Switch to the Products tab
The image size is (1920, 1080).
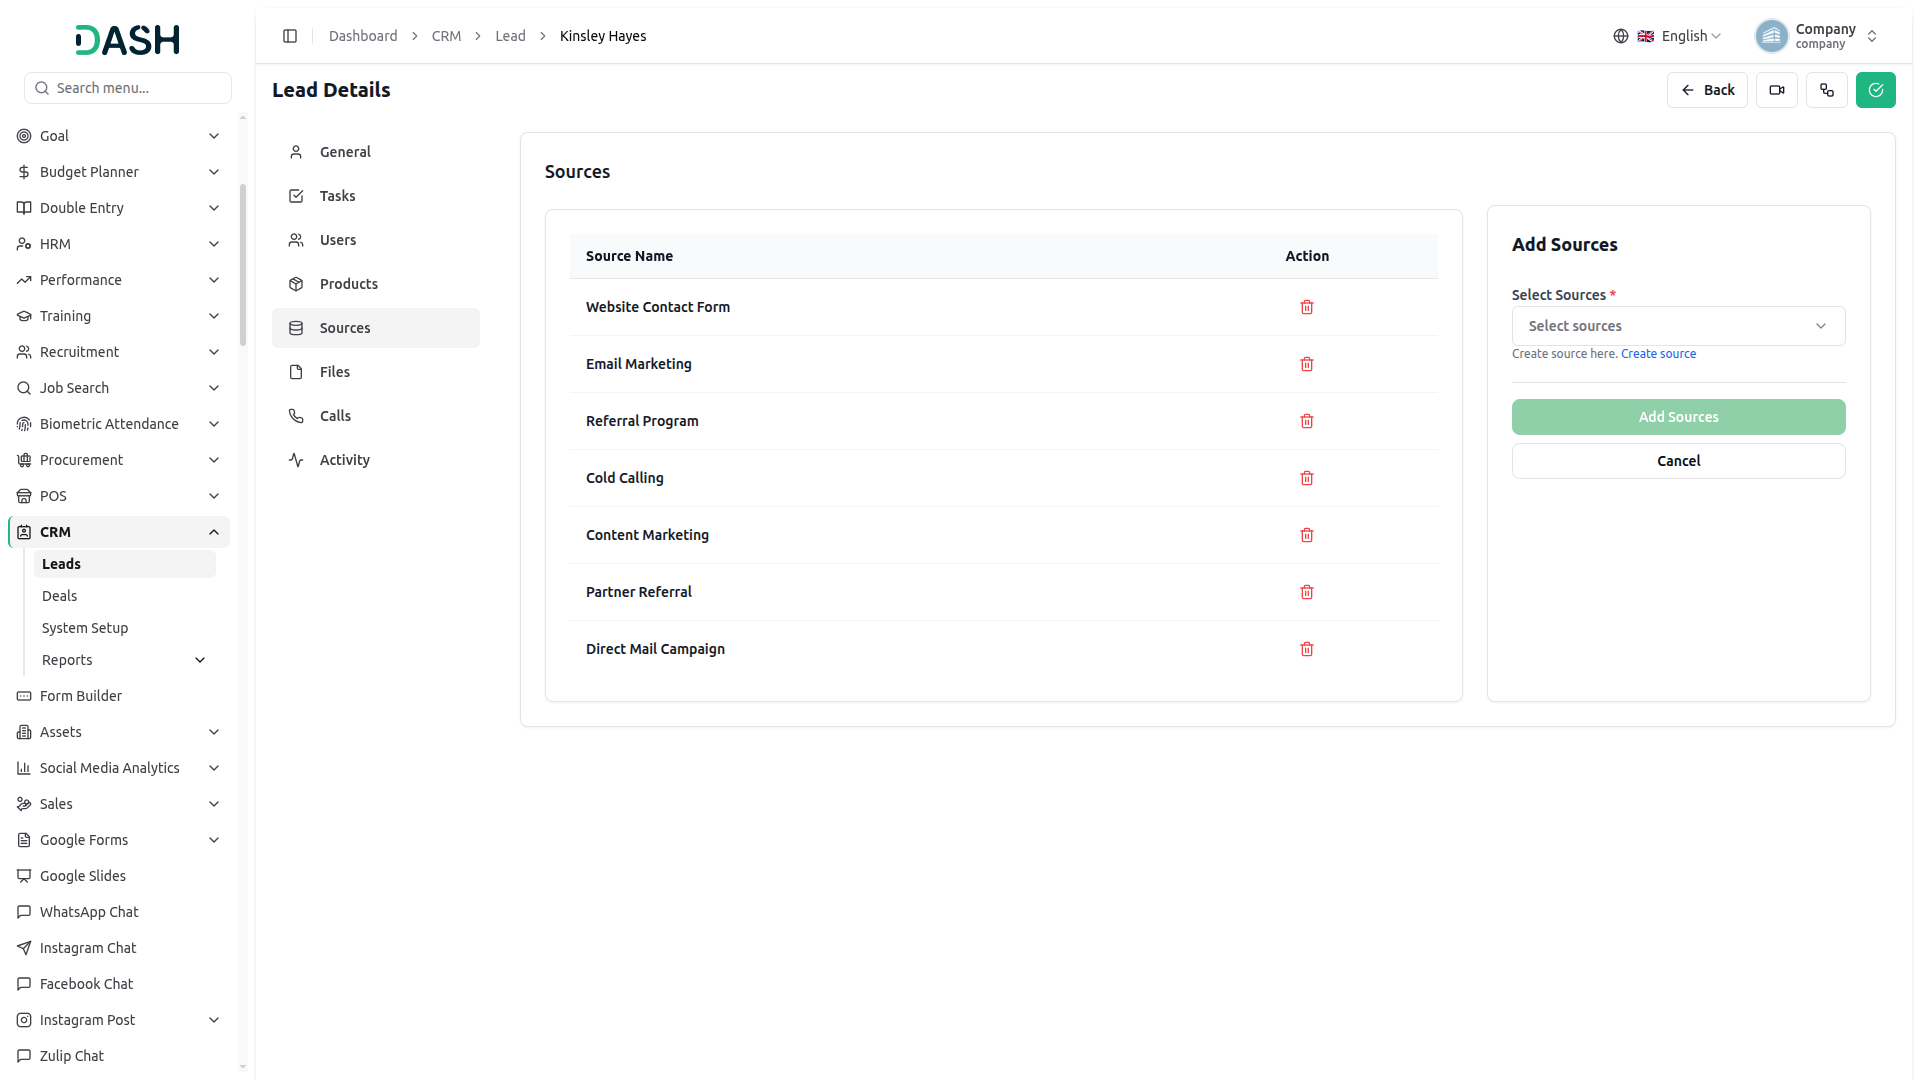click(x=376, y=284)
